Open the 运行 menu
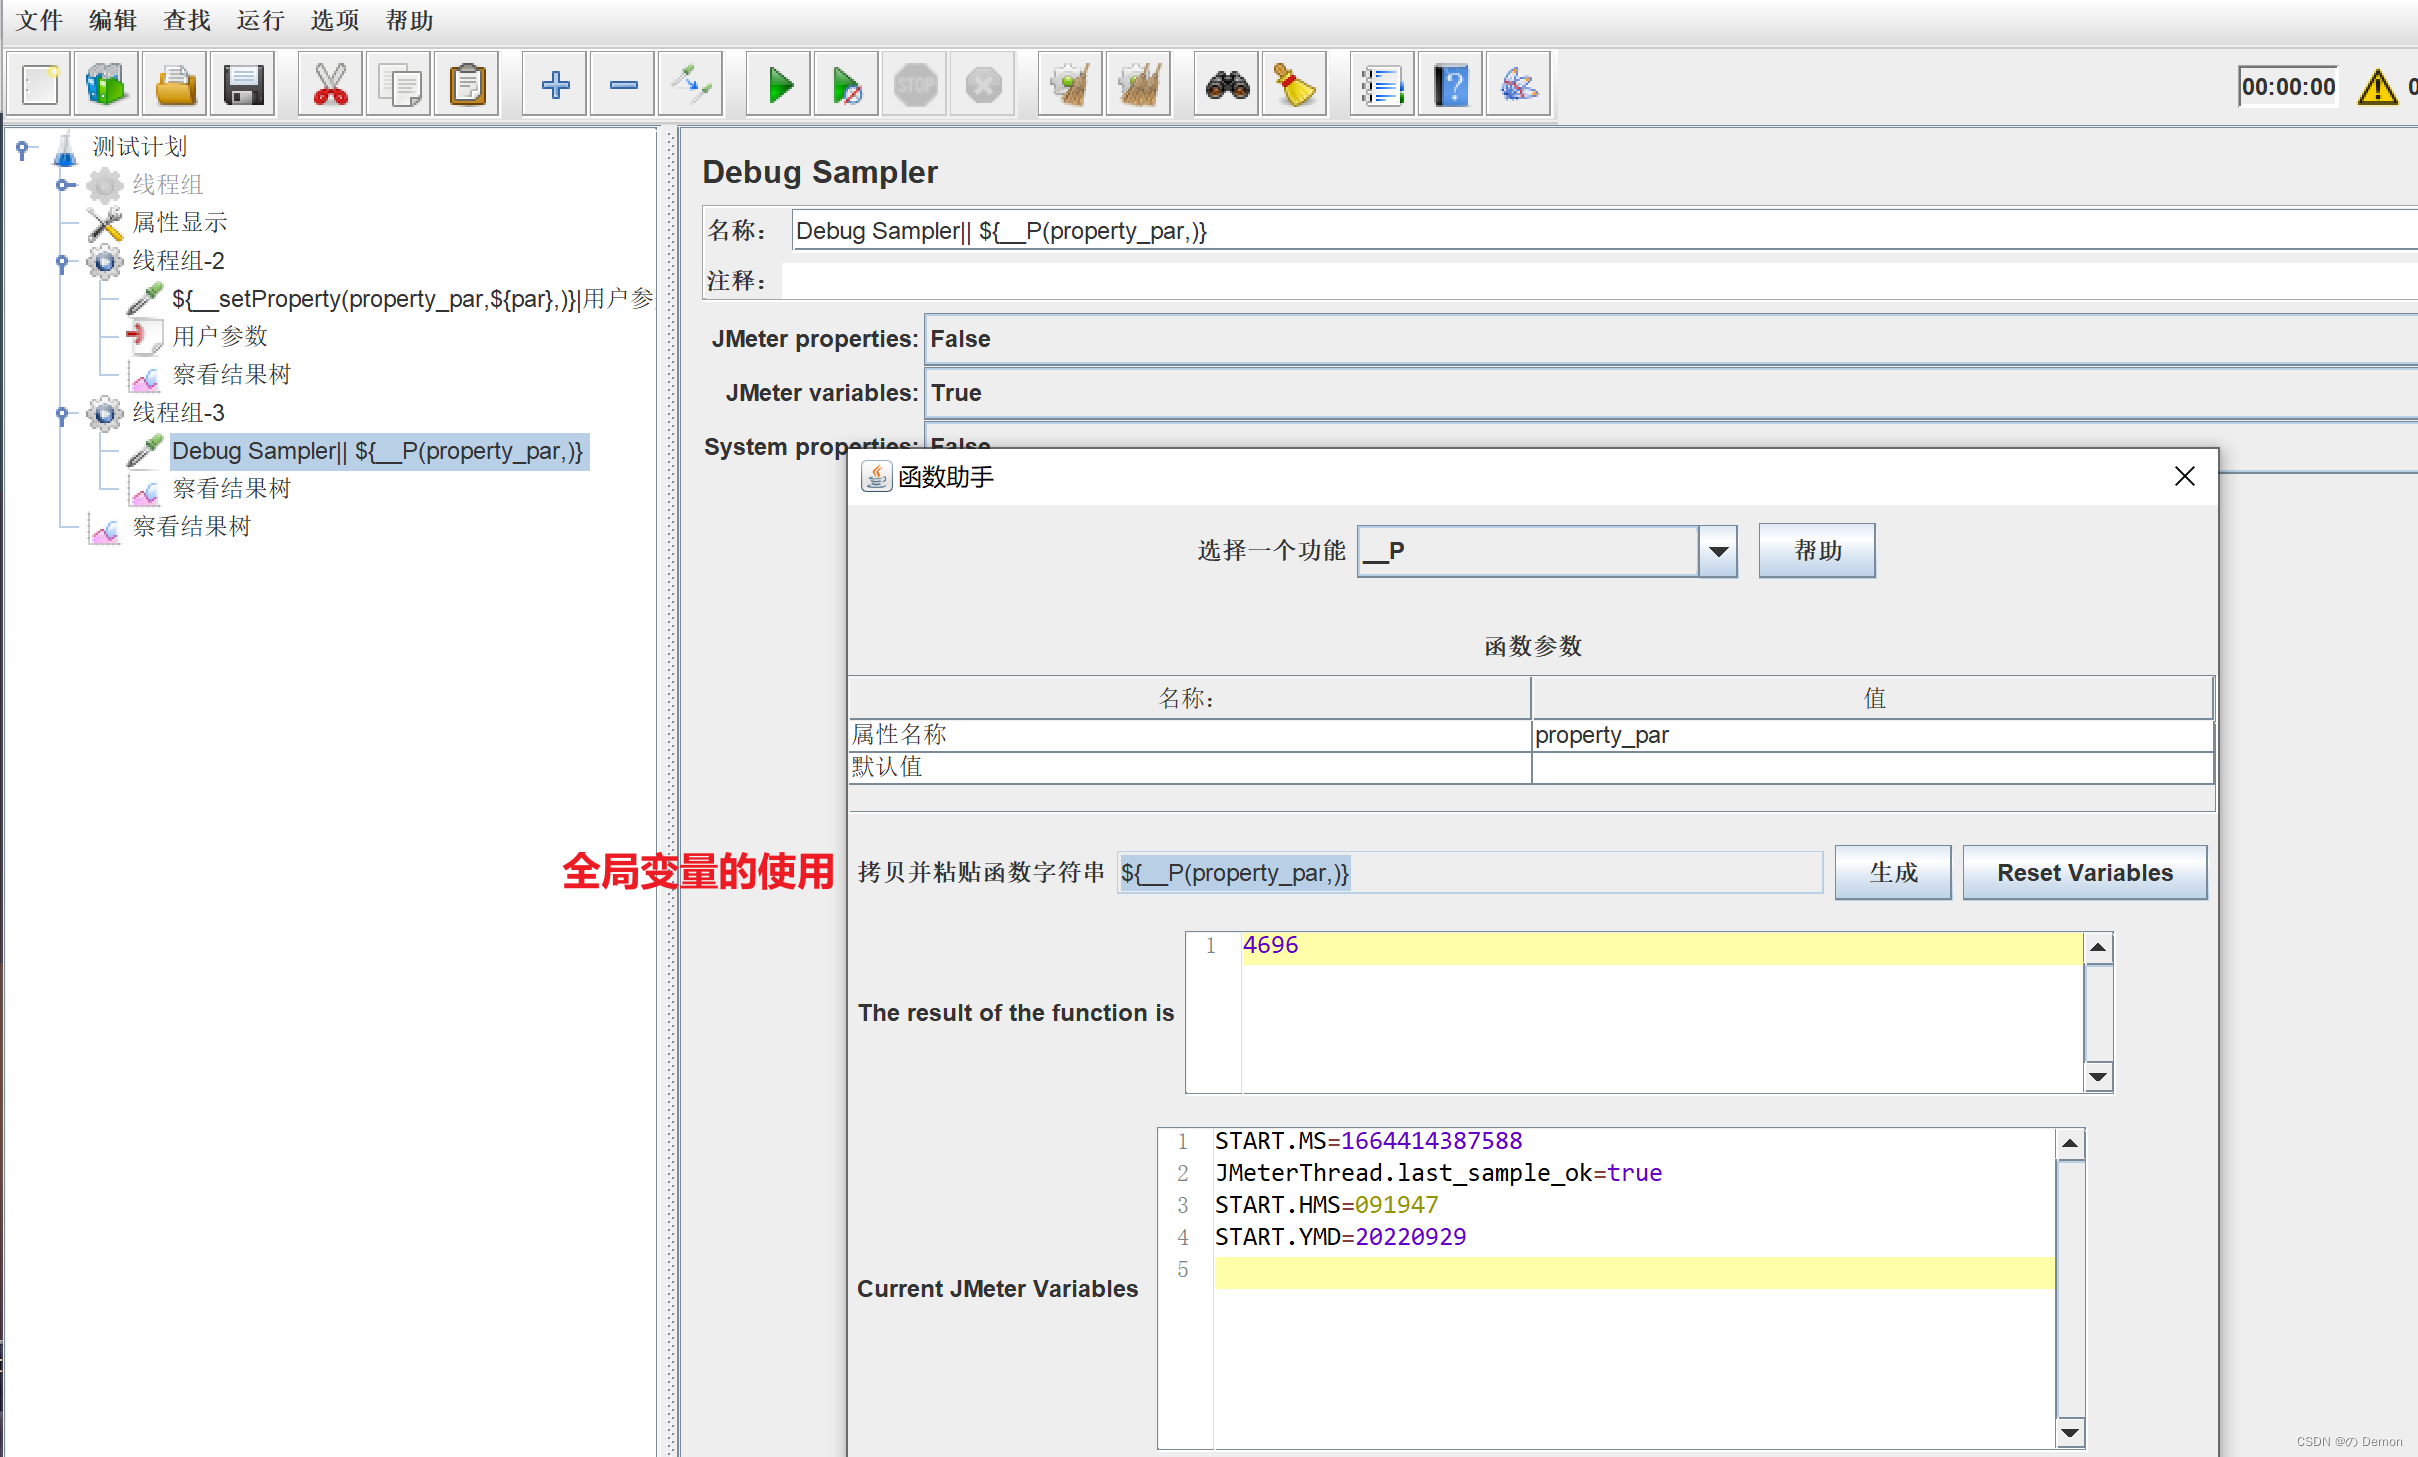 (x=260, y=20)
